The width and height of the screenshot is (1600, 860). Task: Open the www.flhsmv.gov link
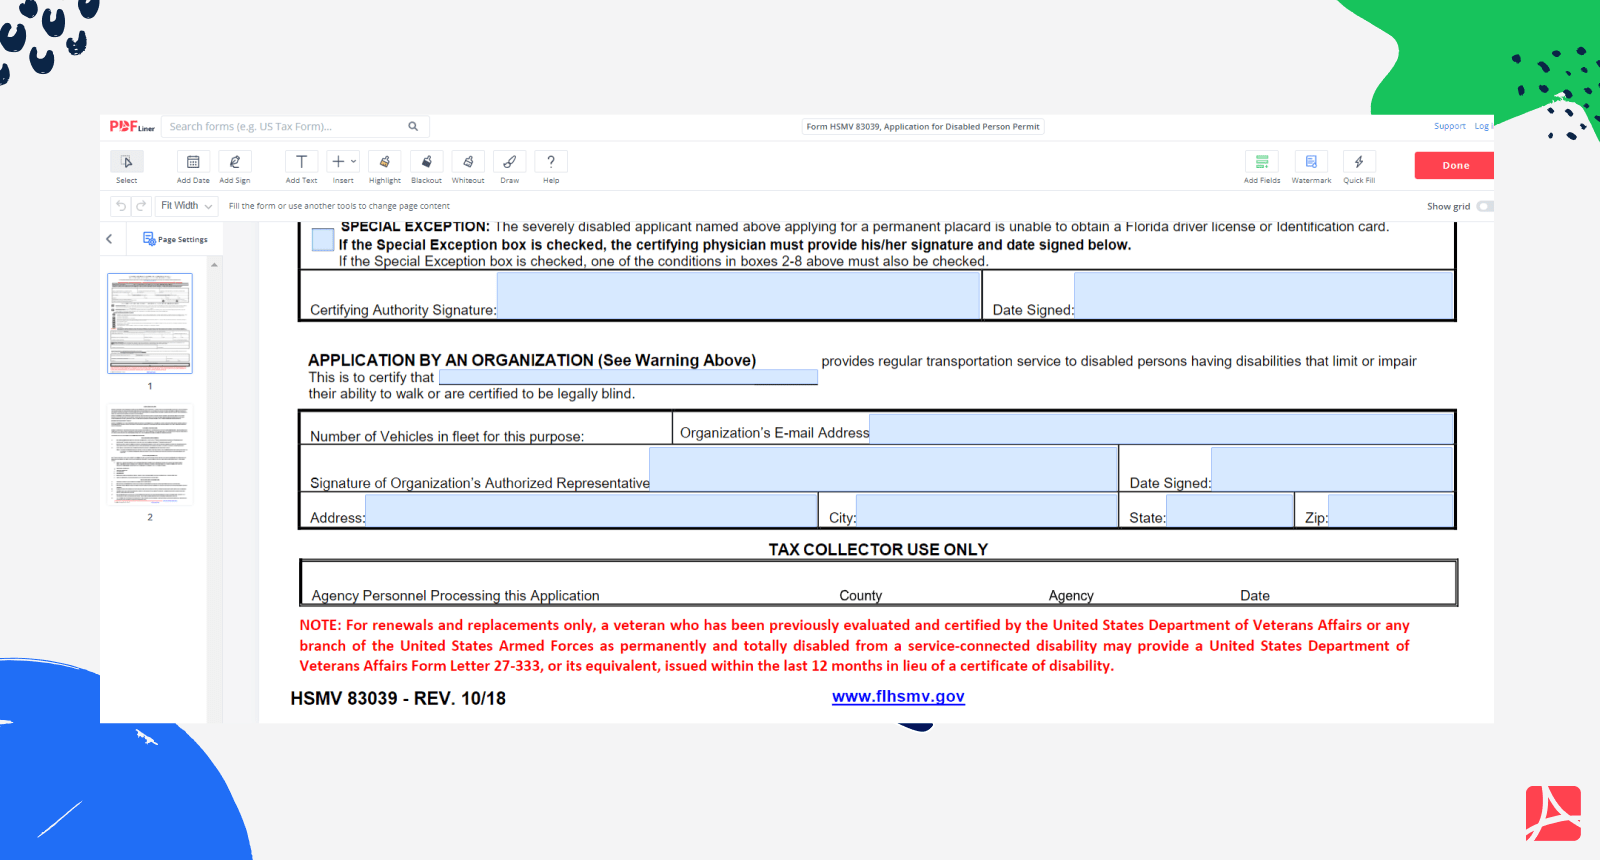[898, 697]
